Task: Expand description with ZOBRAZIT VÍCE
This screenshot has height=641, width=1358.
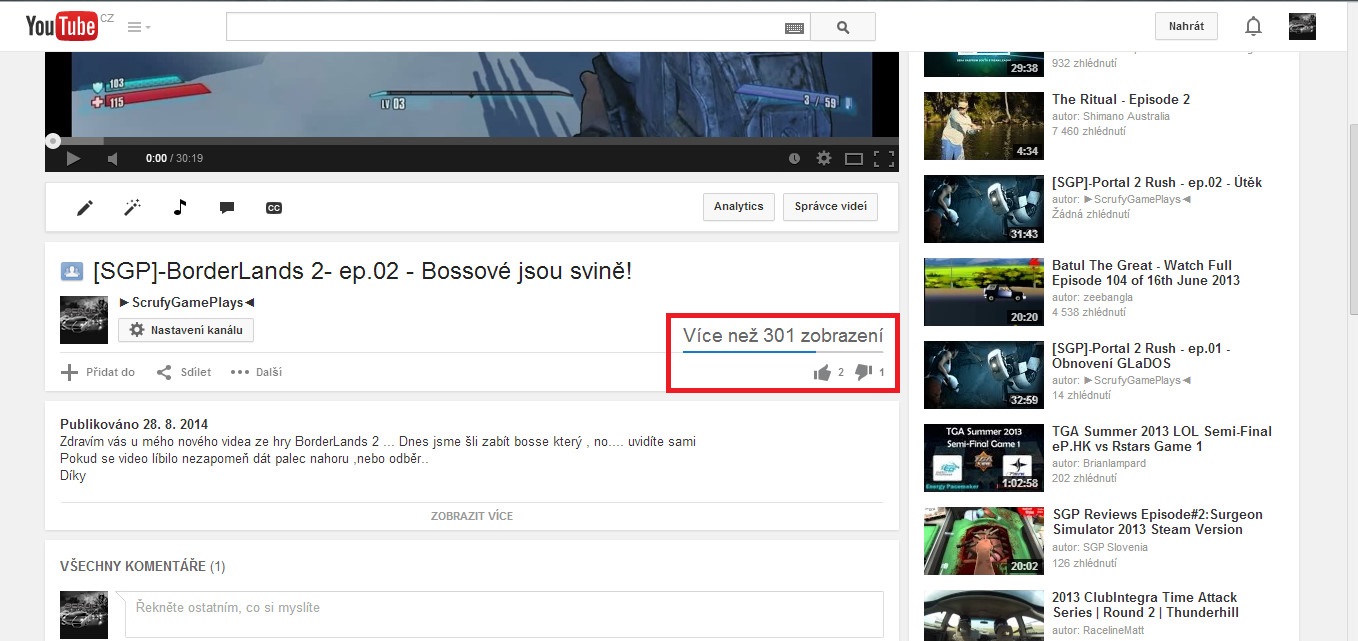Action: pyautogui.click(x=472, y=516)
